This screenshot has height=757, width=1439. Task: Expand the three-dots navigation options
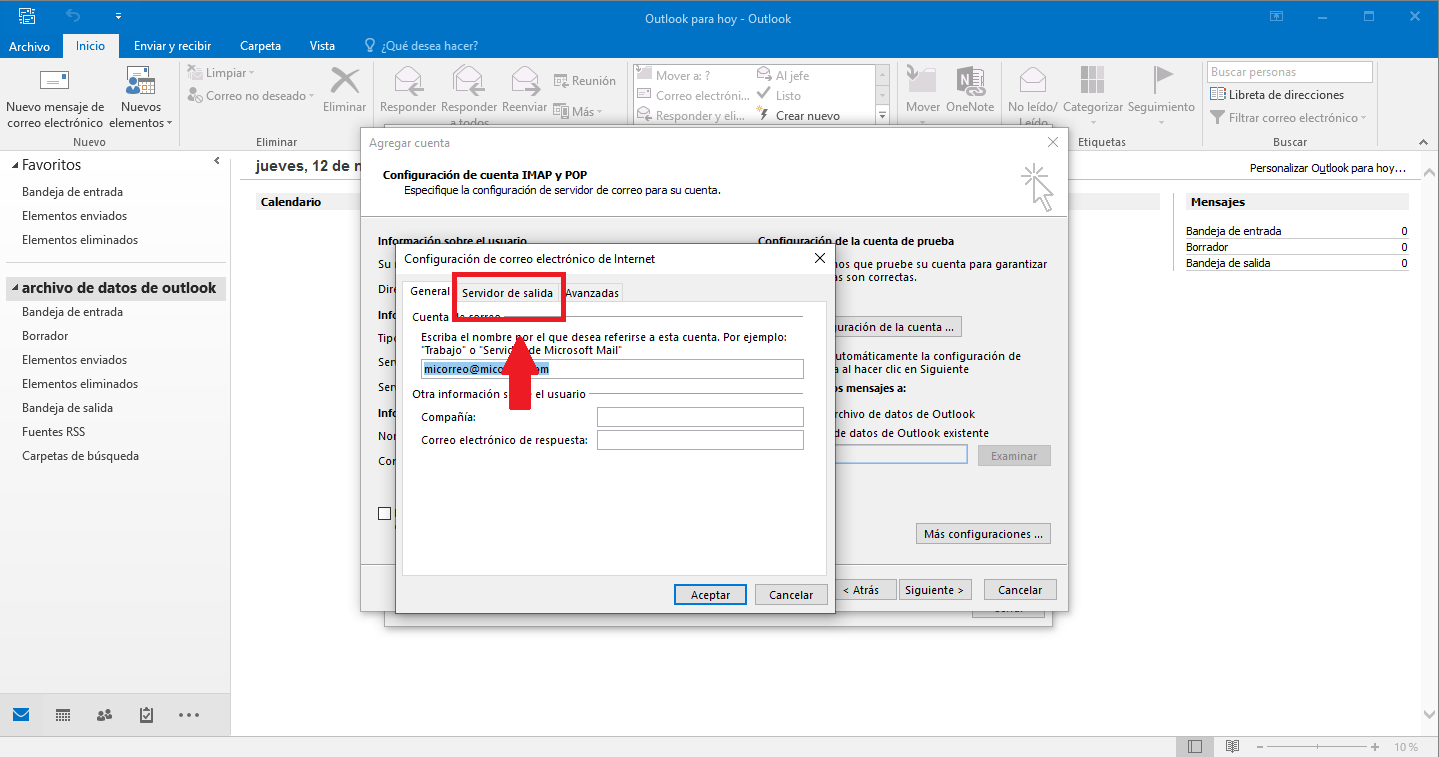(x=188, y=715)
